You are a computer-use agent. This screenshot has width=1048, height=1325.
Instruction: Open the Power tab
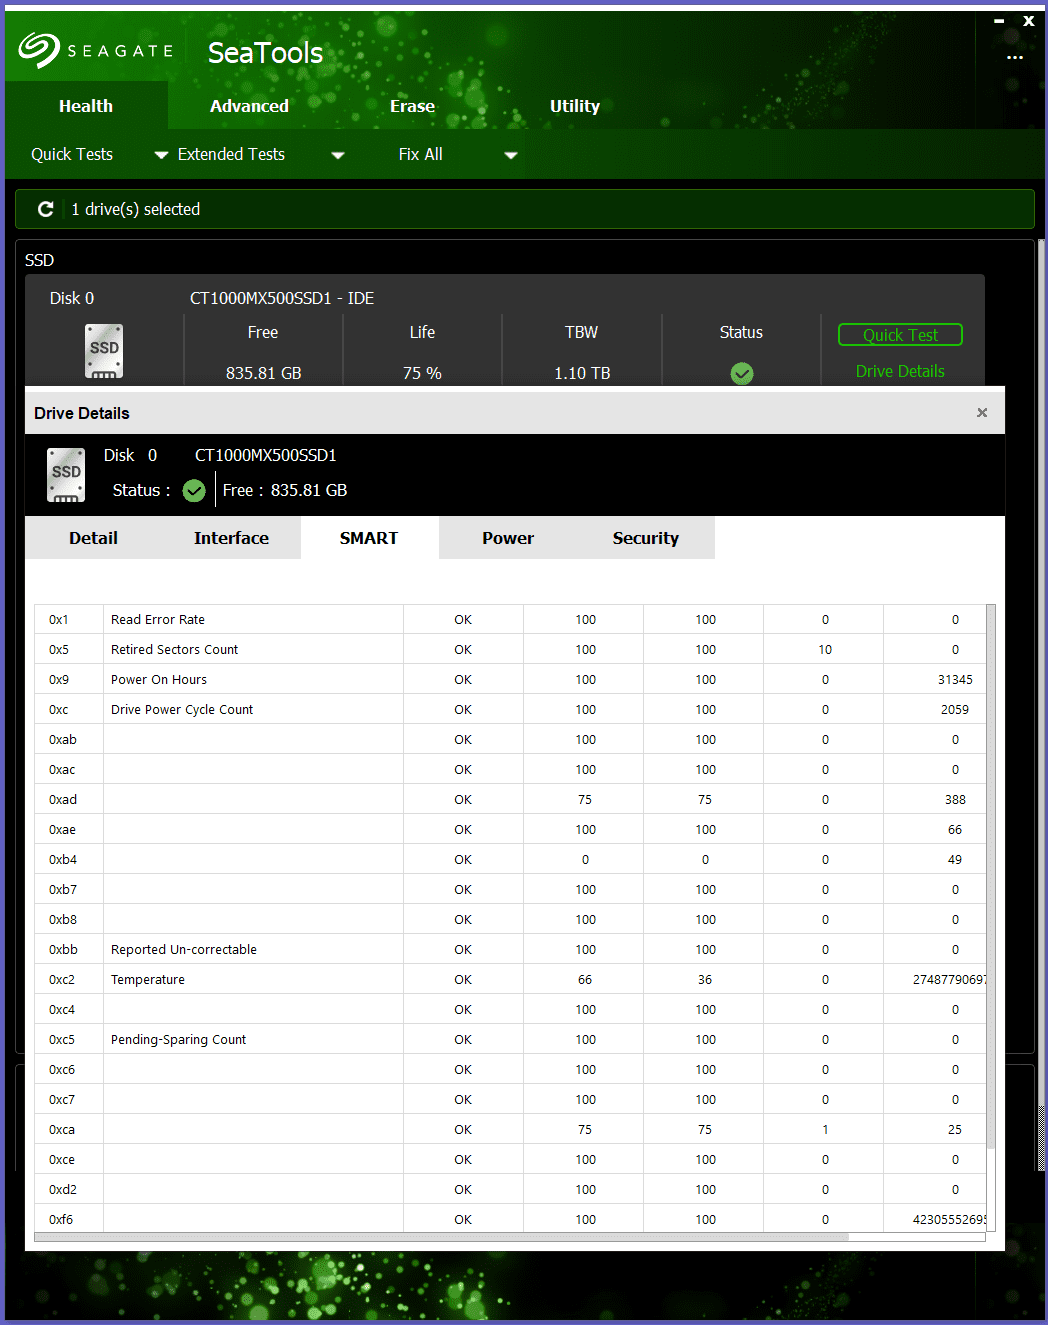click(x=508, y=538)
